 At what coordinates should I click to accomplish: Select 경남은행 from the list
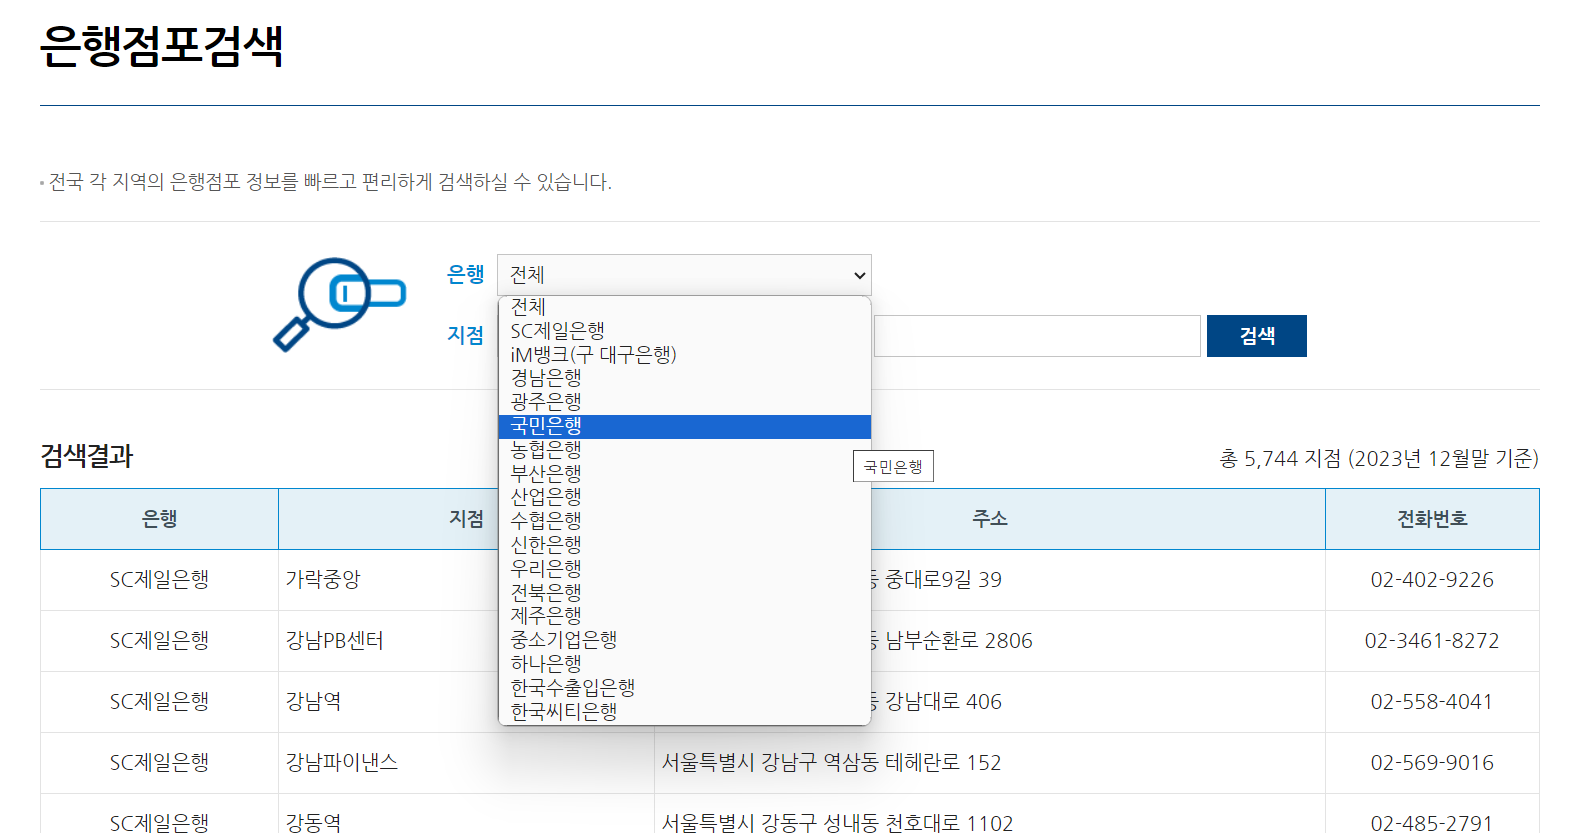[684, 378]
